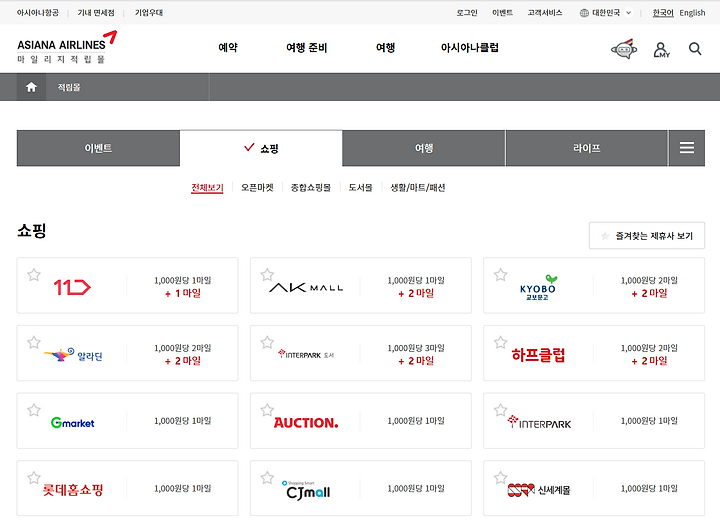Open 아시아나항공 top link
720x522 pixels.
click(x=38, y=13)
